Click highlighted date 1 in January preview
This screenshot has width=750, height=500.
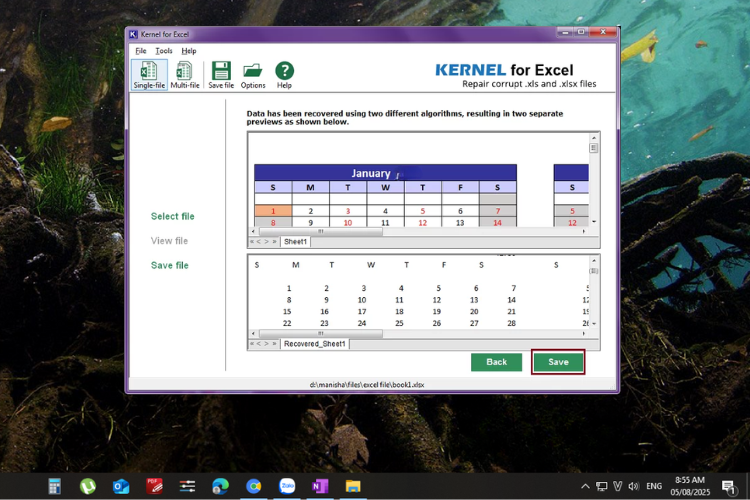[x=273, y=211]
